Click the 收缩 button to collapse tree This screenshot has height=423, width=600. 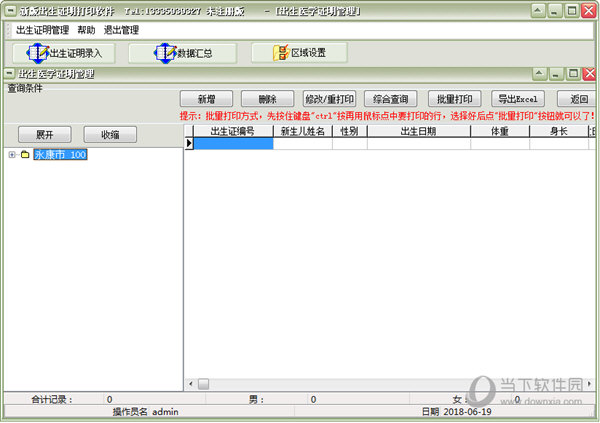110,135
